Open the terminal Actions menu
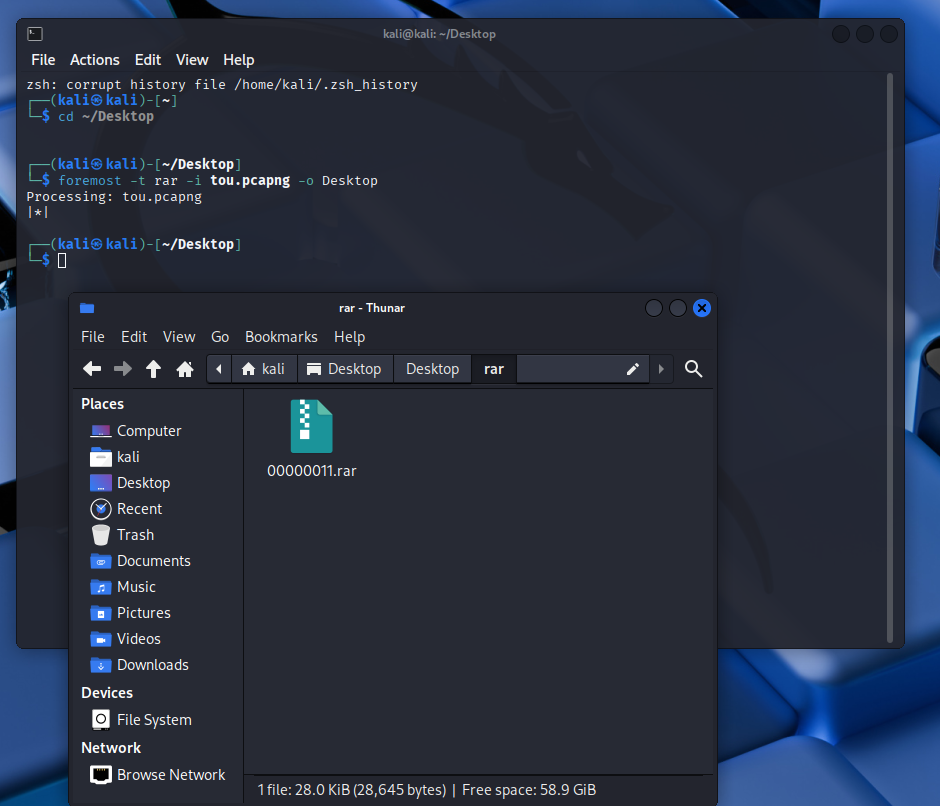The width and height of the screenshot is (940, 806). 95,60
